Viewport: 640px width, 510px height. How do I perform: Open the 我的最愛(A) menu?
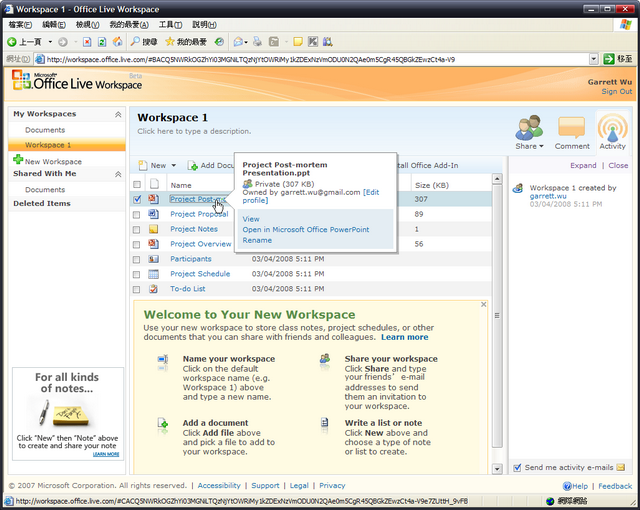tap(129, 25)
